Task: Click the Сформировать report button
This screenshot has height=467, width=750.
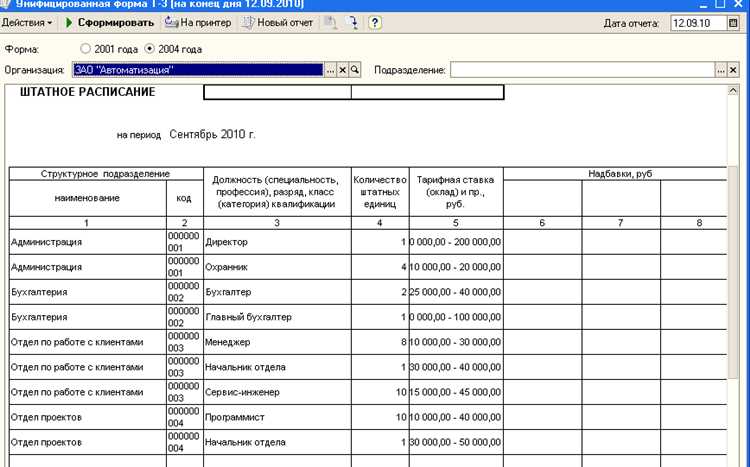Action: [x=110, y=22]
